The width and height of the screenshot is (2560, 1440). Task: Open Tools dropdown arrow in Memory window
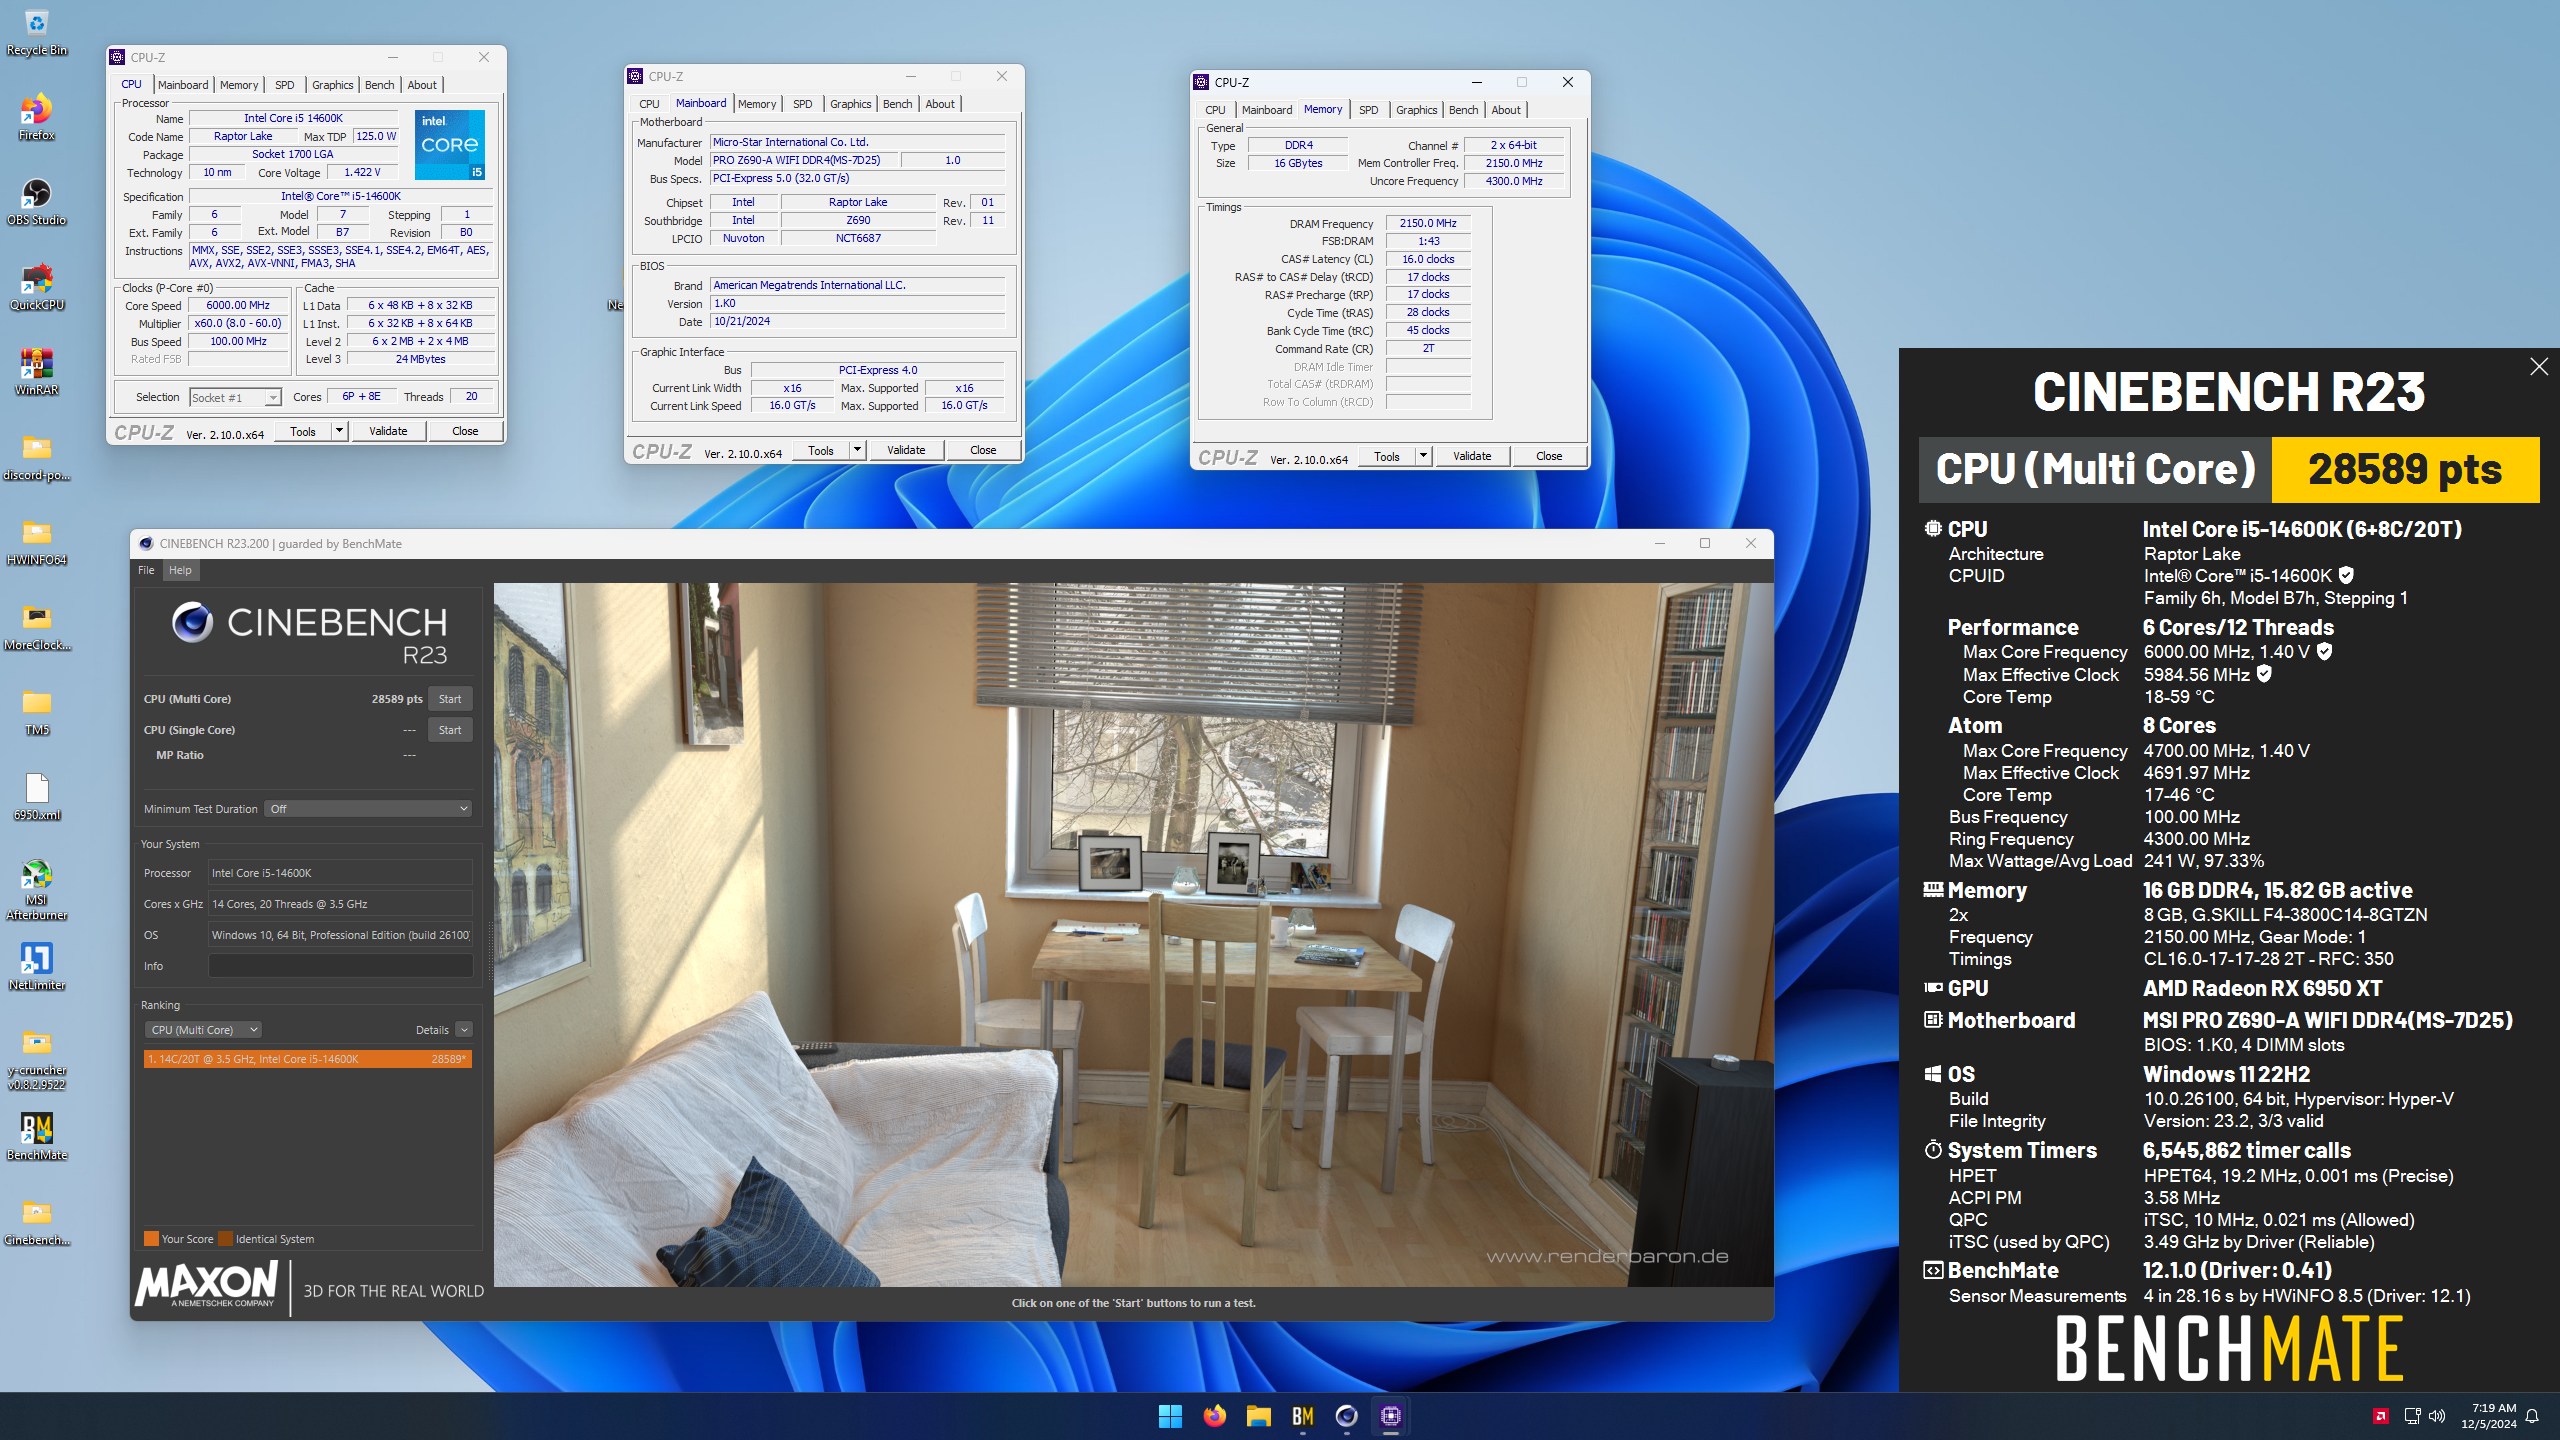1423,456
